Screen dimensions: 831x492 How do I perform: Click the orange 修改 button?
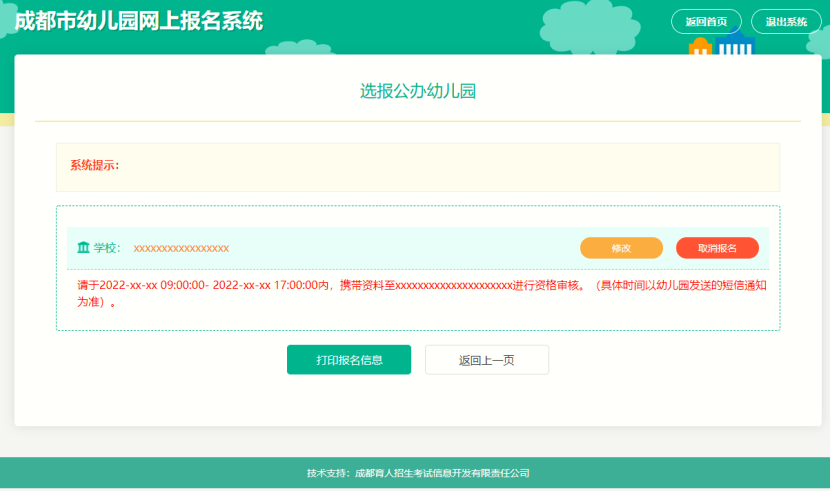pyautogui.click(x=621, y=248)
